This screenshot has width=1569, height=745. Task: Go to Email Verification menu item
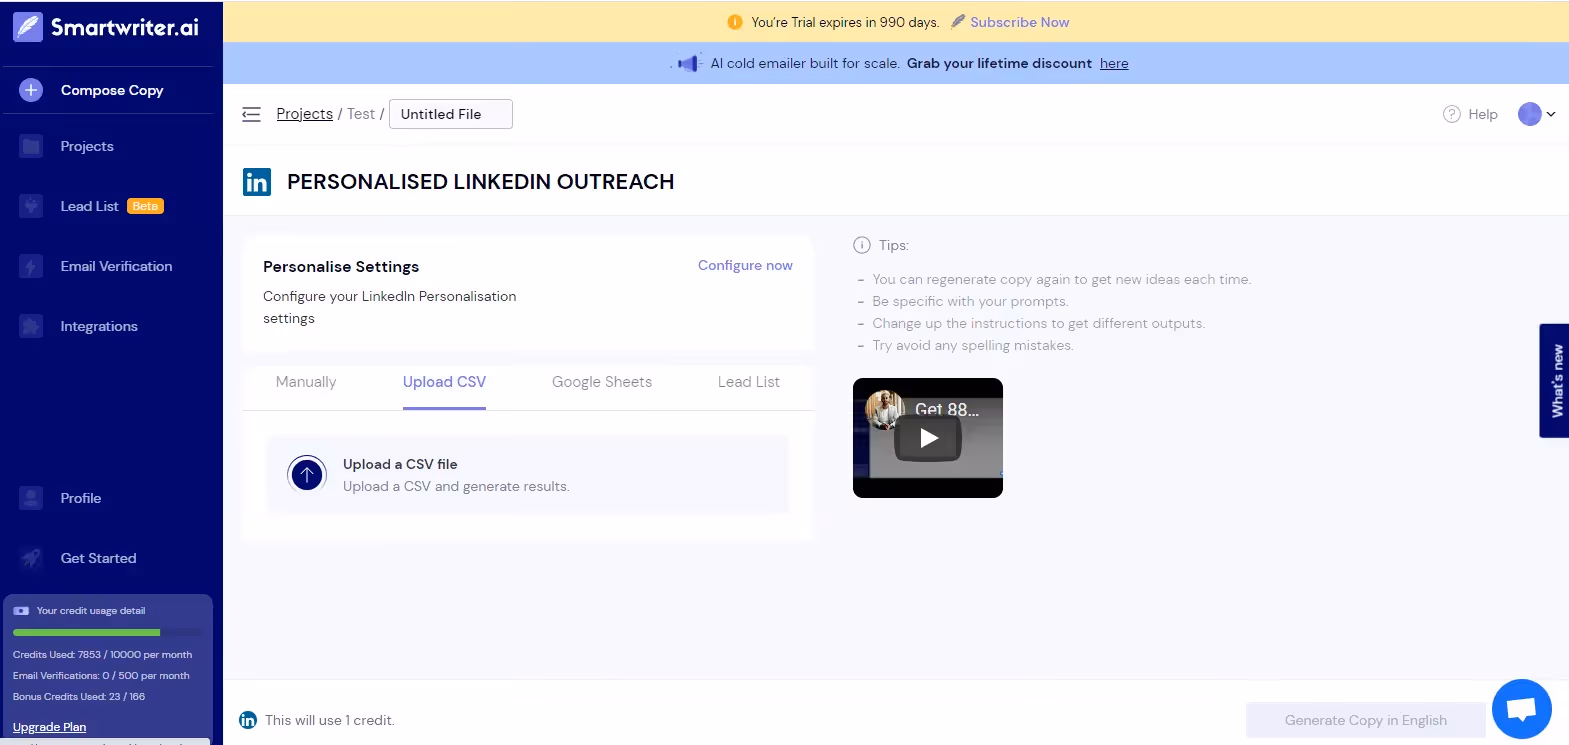click(x=116, y=266)
